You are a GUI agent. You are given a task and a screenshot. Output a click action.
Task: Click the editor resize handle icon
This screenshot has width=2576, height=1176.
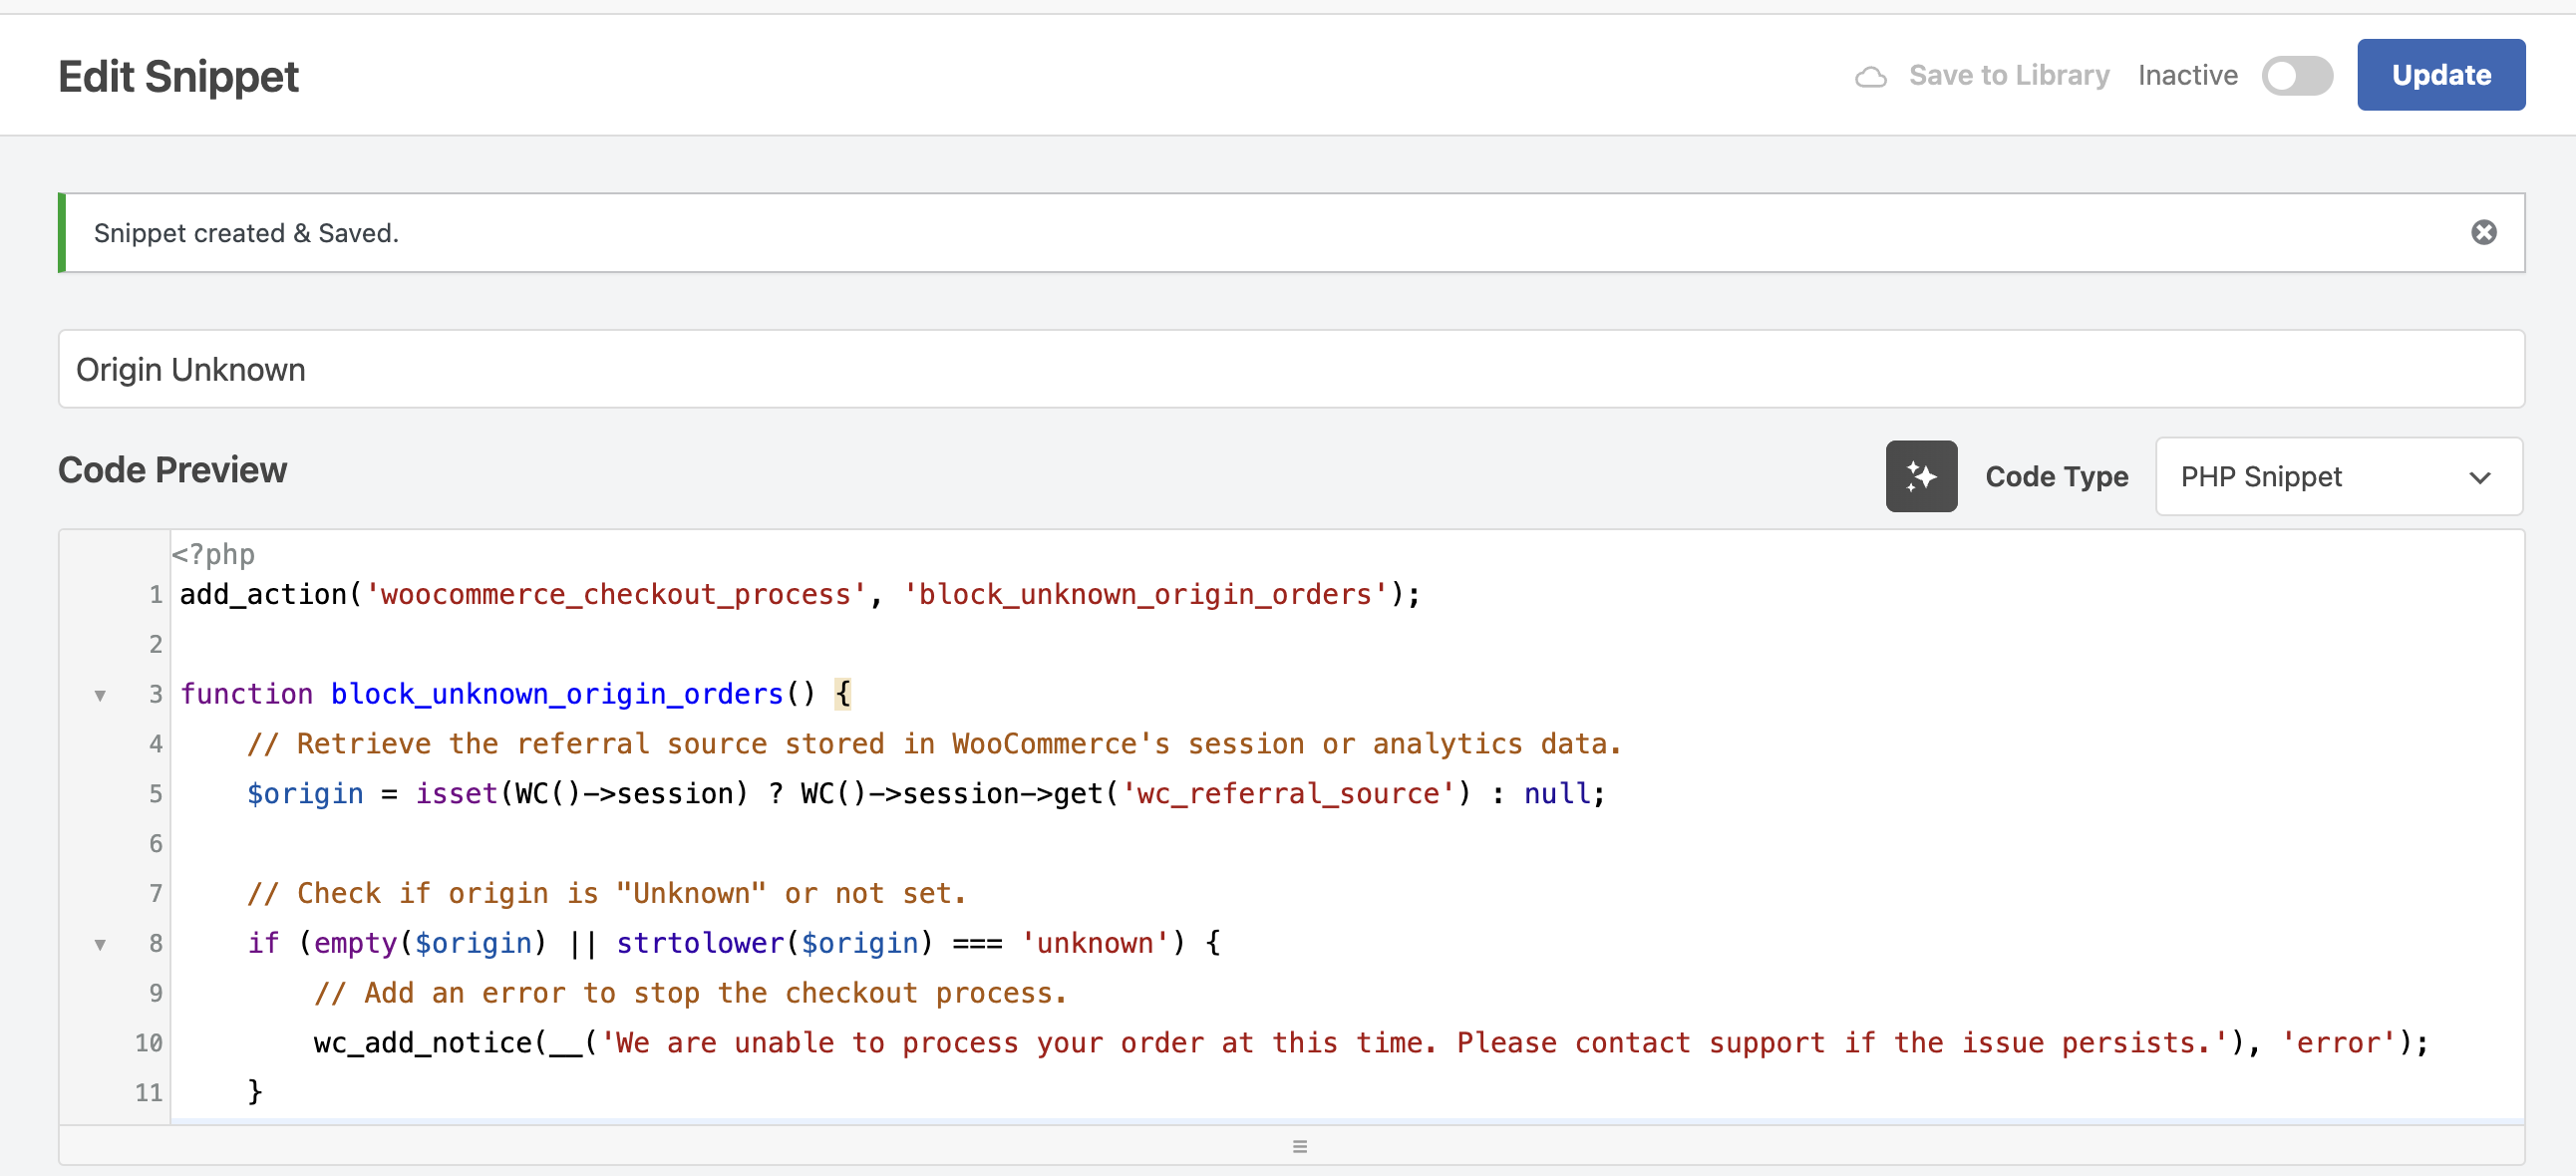pos(1299,1145)
